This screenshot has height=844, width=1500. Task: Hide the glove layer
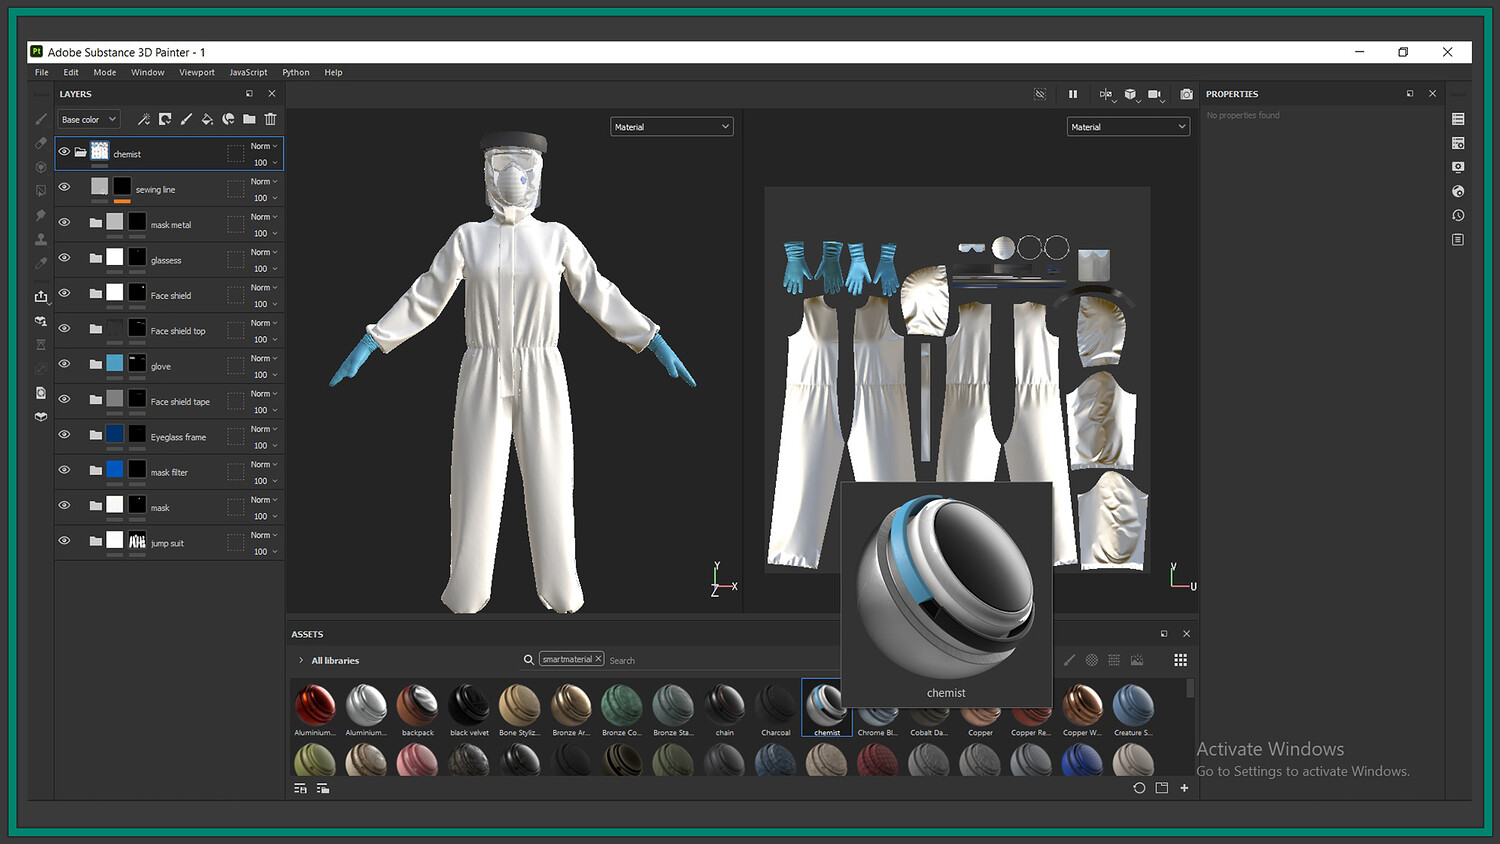[x=64, y=364]
